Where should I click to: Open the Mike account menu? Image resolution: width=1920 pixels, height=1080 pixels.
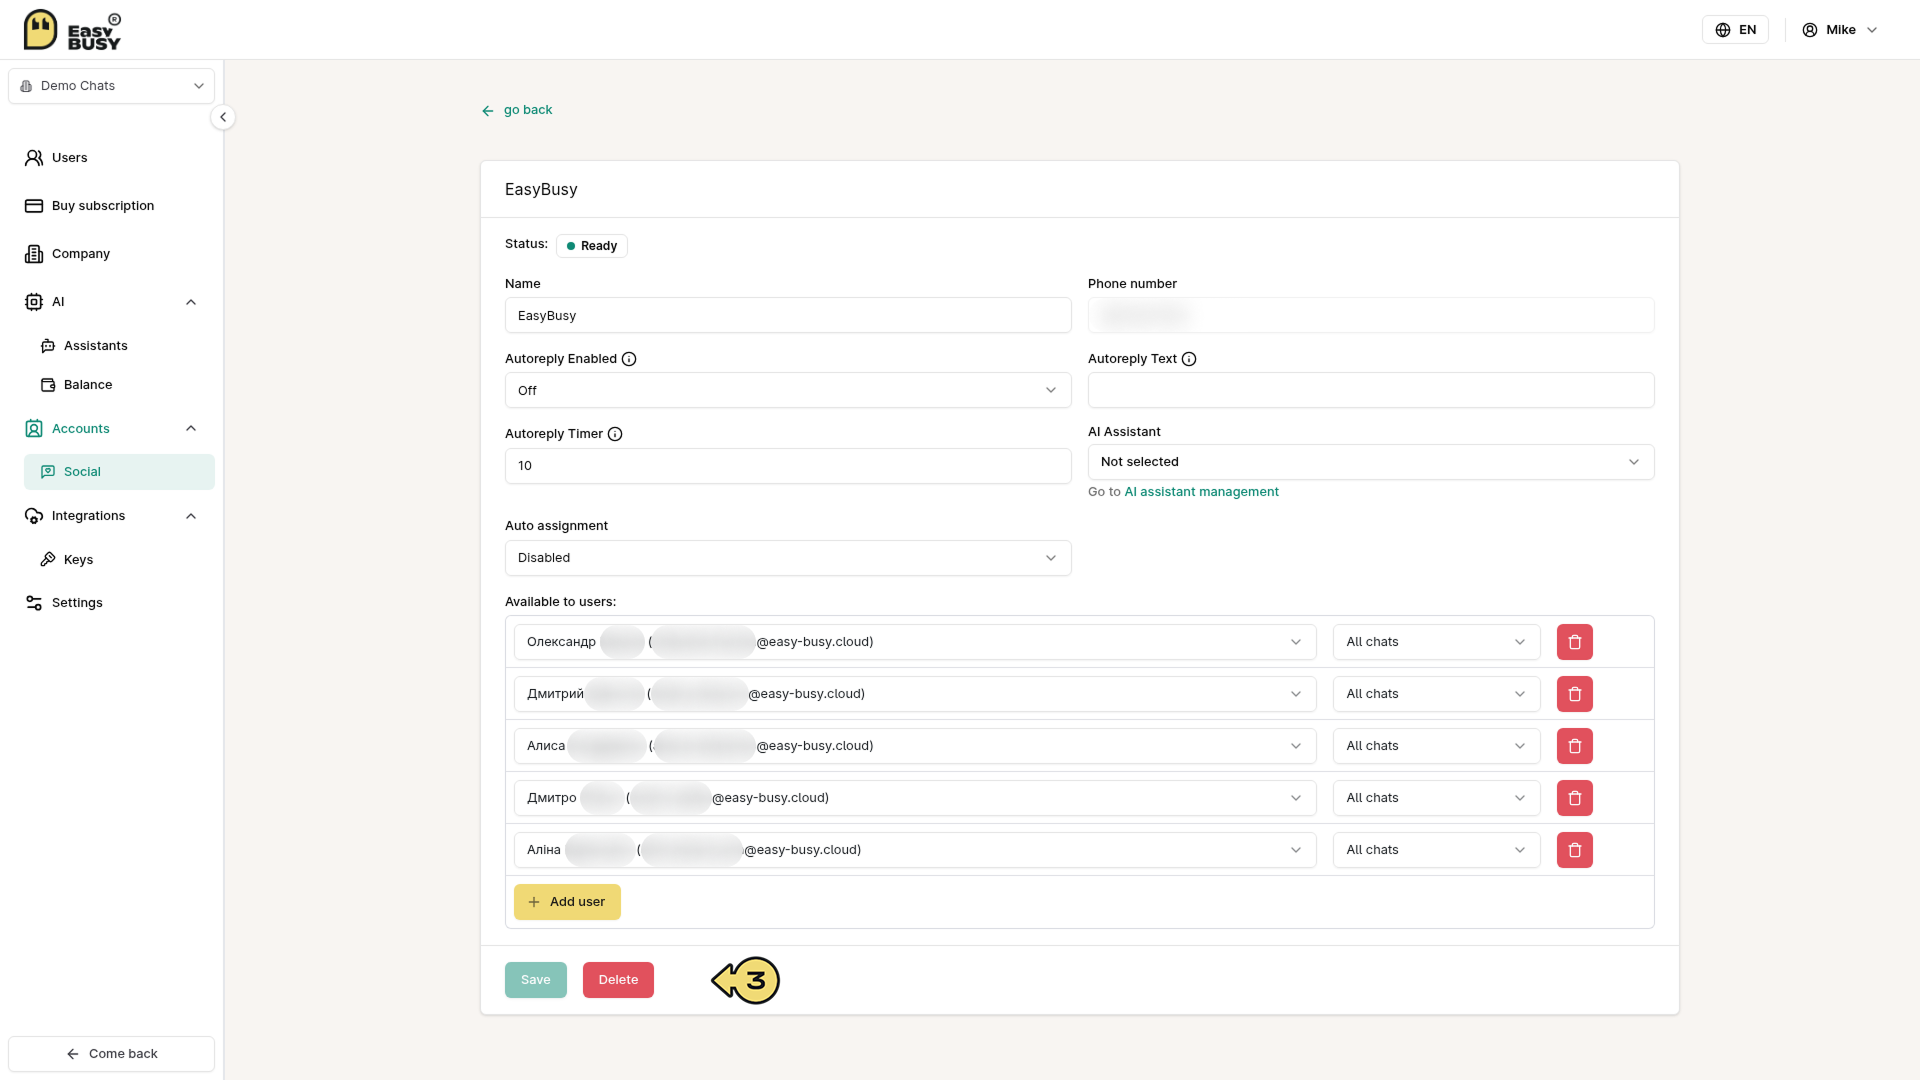1840,30
